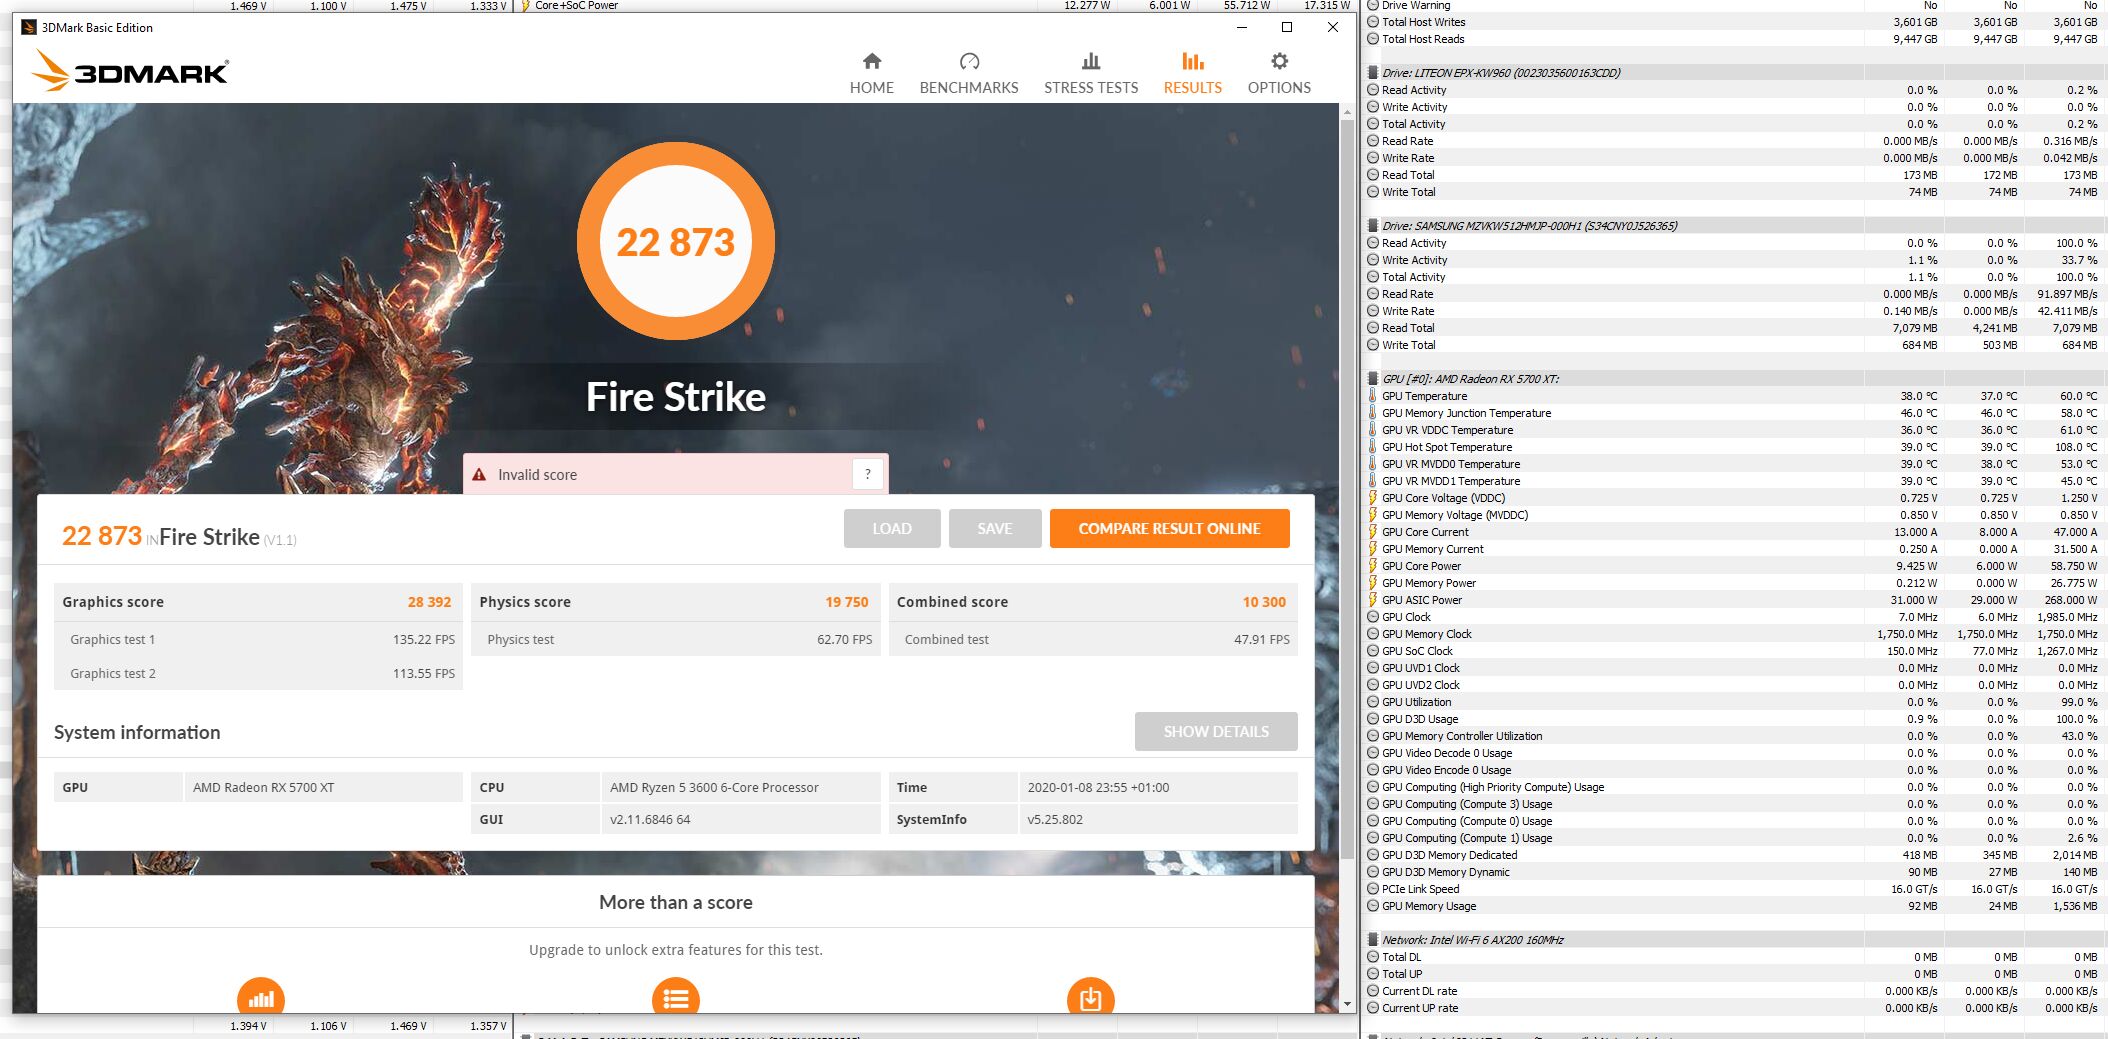Image resolution: width=2108 pixels, height=1039 pixels.
Task: Select the GPU Hot Spot Temperature row
Action: (1736, 447)
